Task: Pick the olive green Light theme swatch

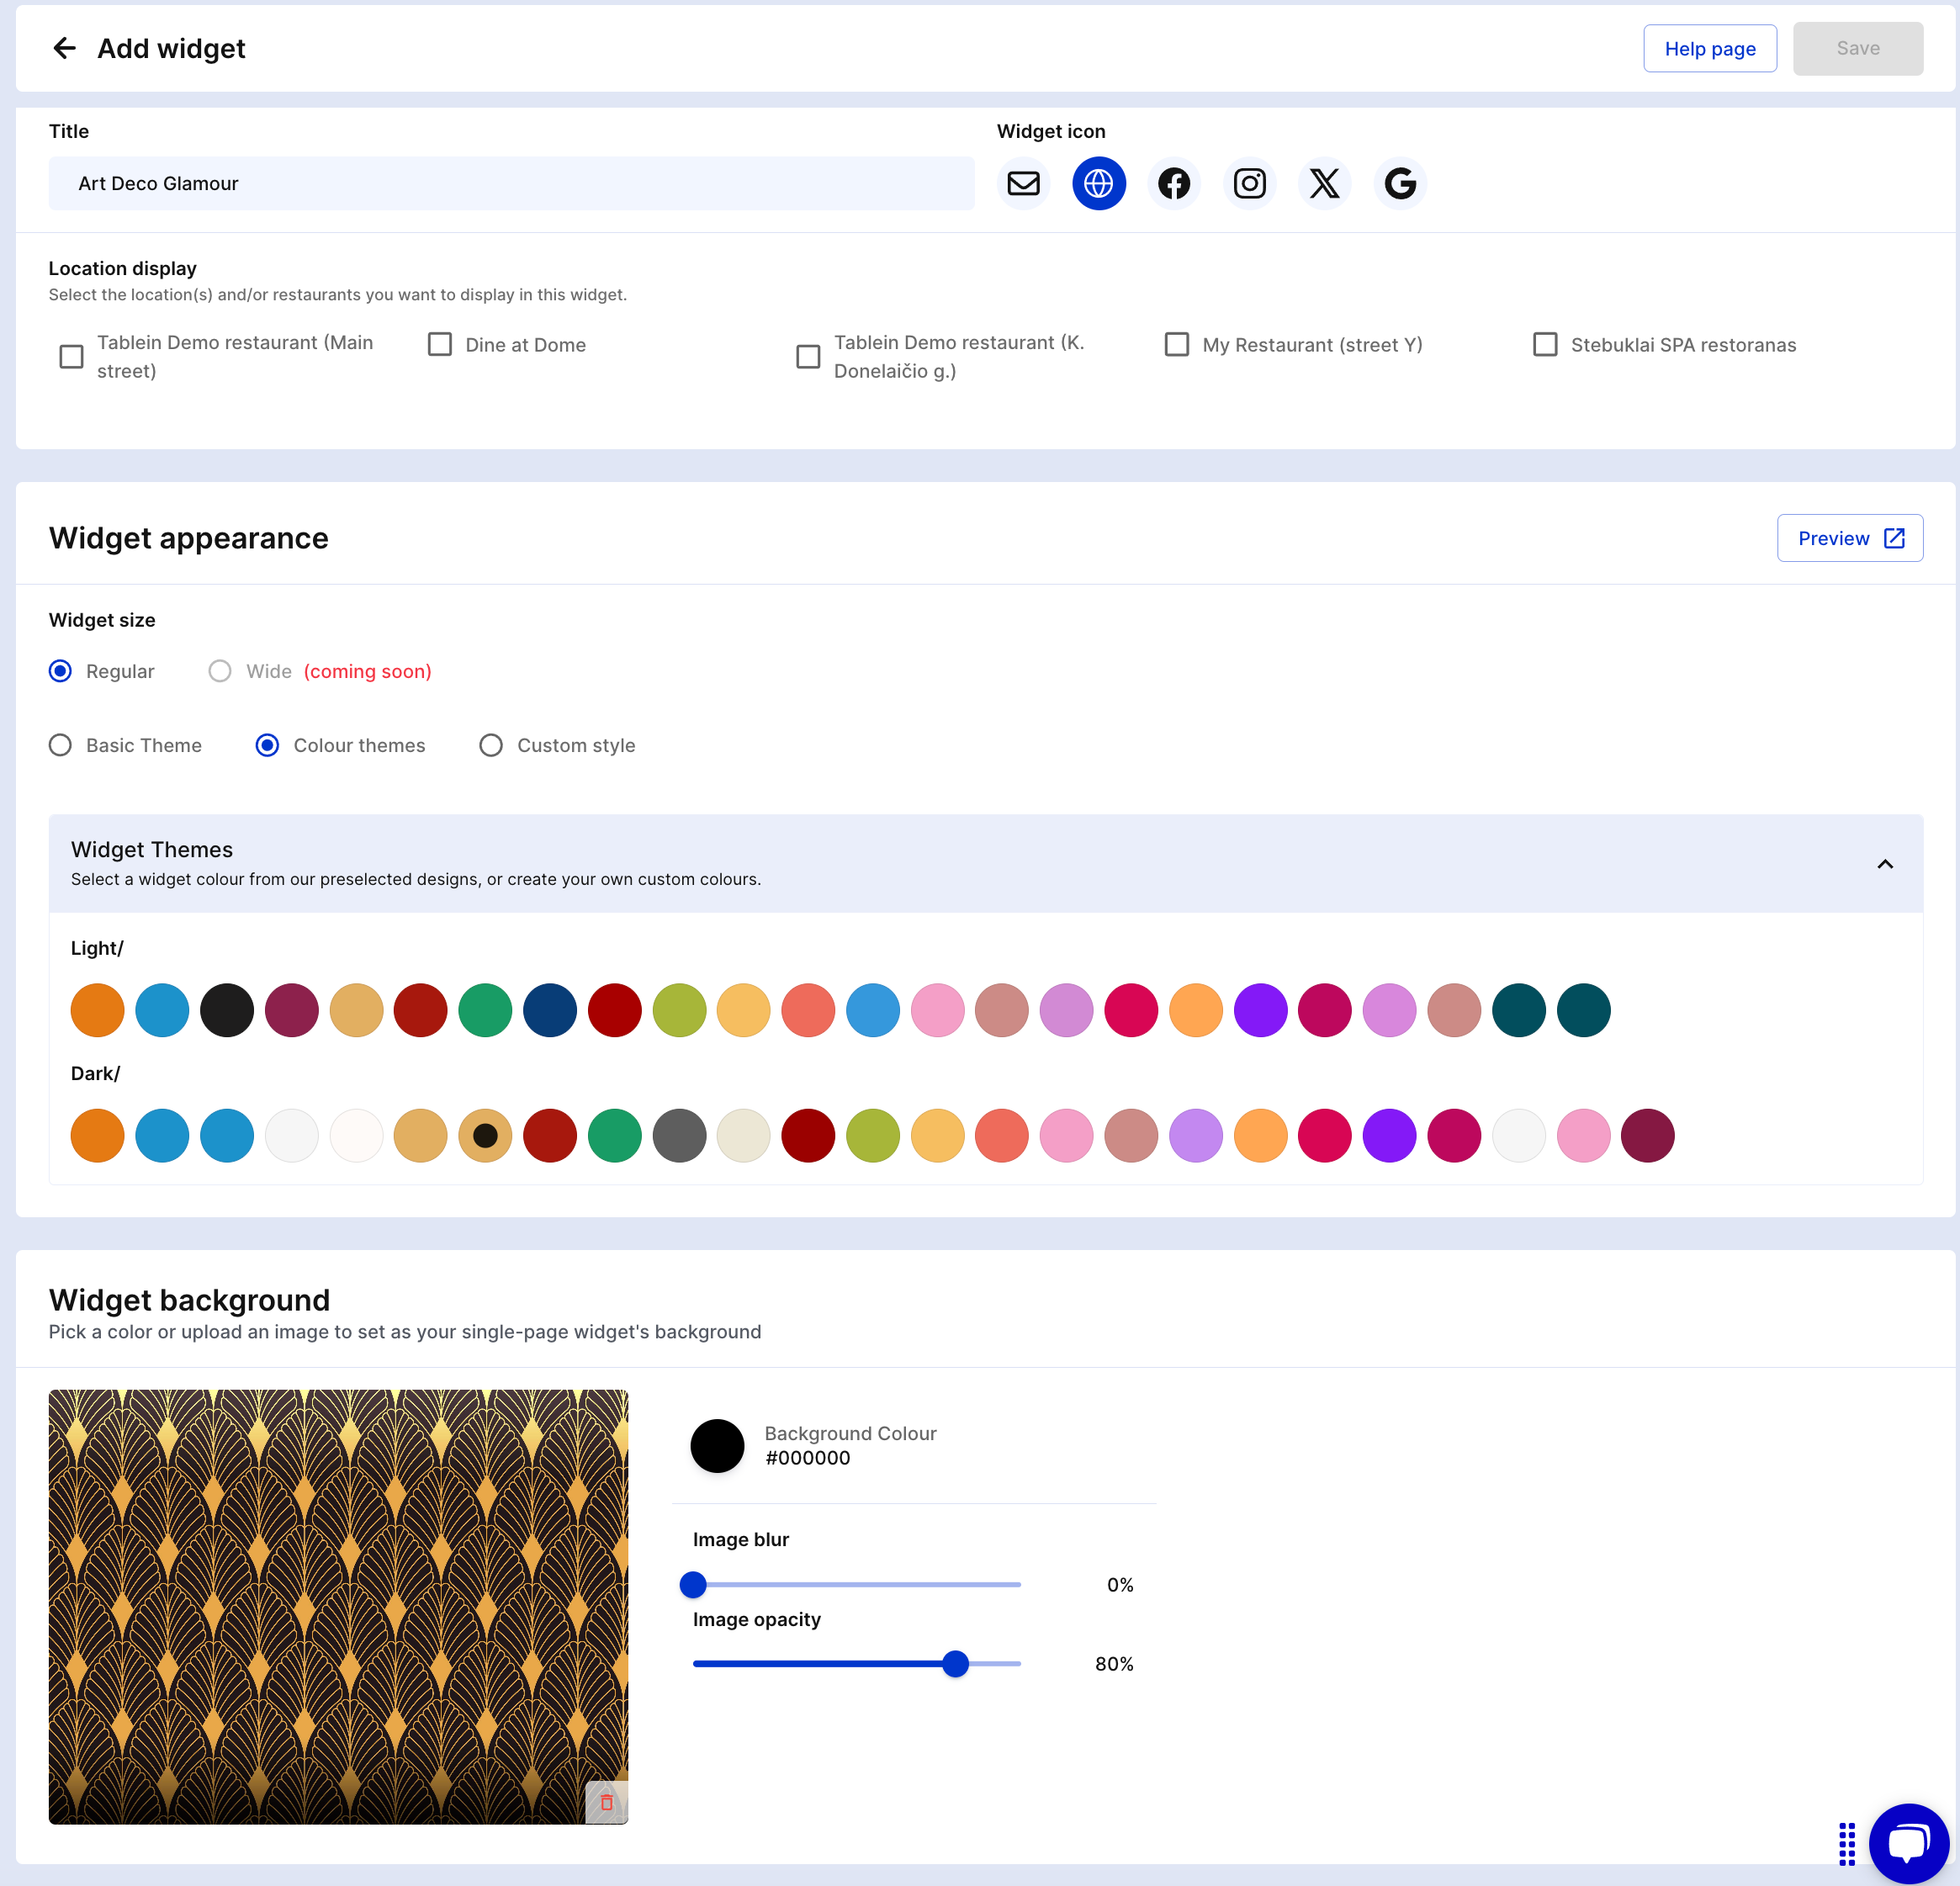Action: coord(679,1010)
